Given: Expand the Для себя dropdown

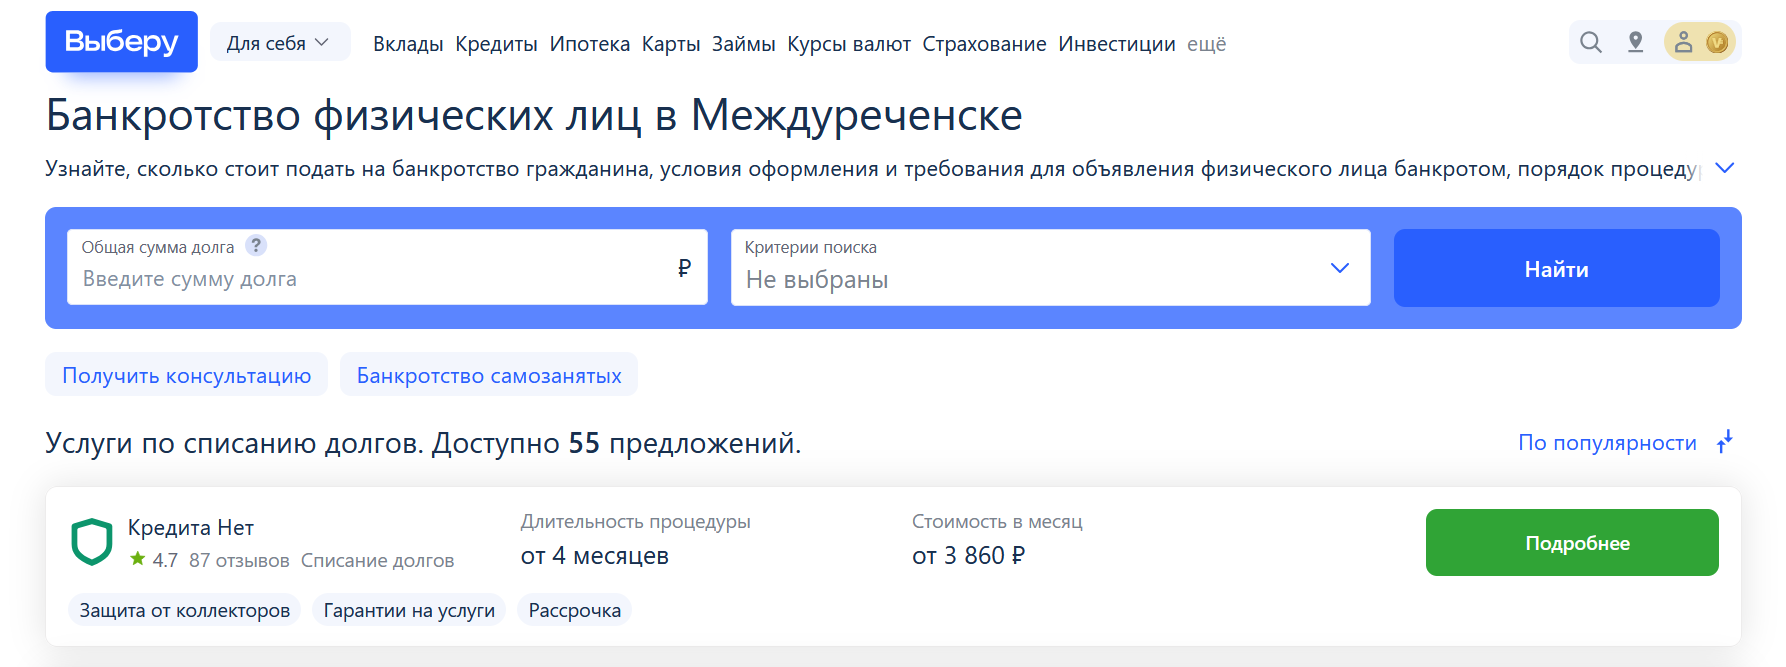Looking at the screenshot, I should [279, 43].
